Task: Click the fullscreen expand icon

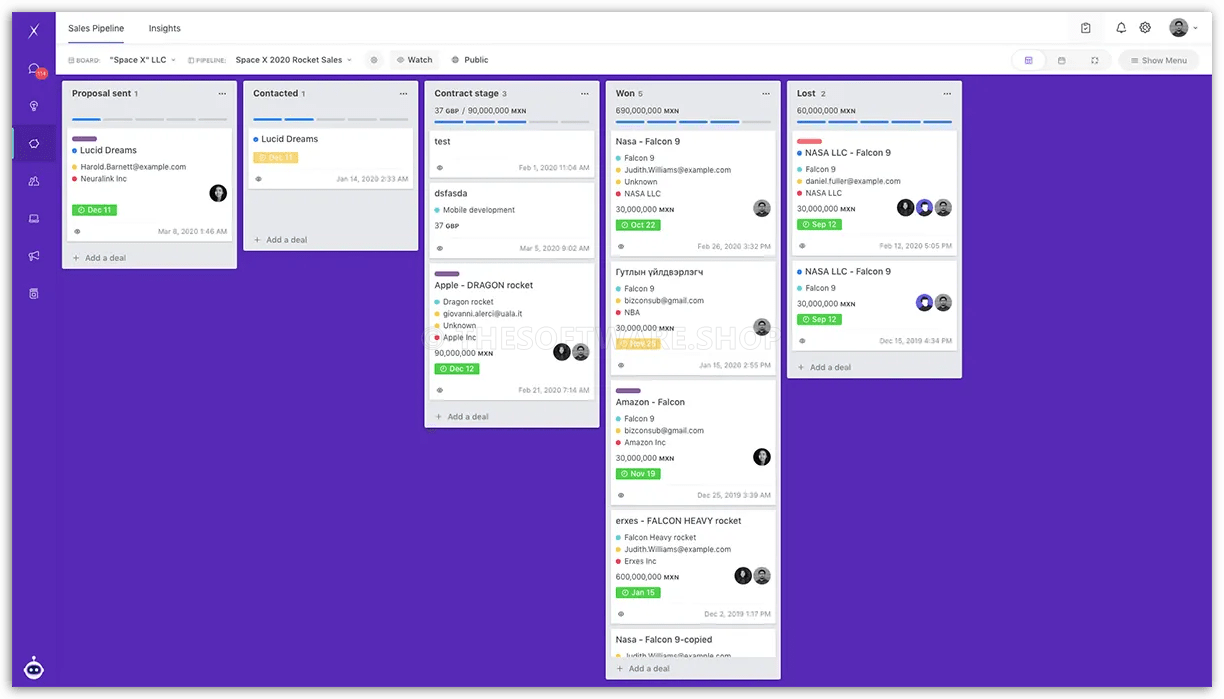Action: point(1094,60)
